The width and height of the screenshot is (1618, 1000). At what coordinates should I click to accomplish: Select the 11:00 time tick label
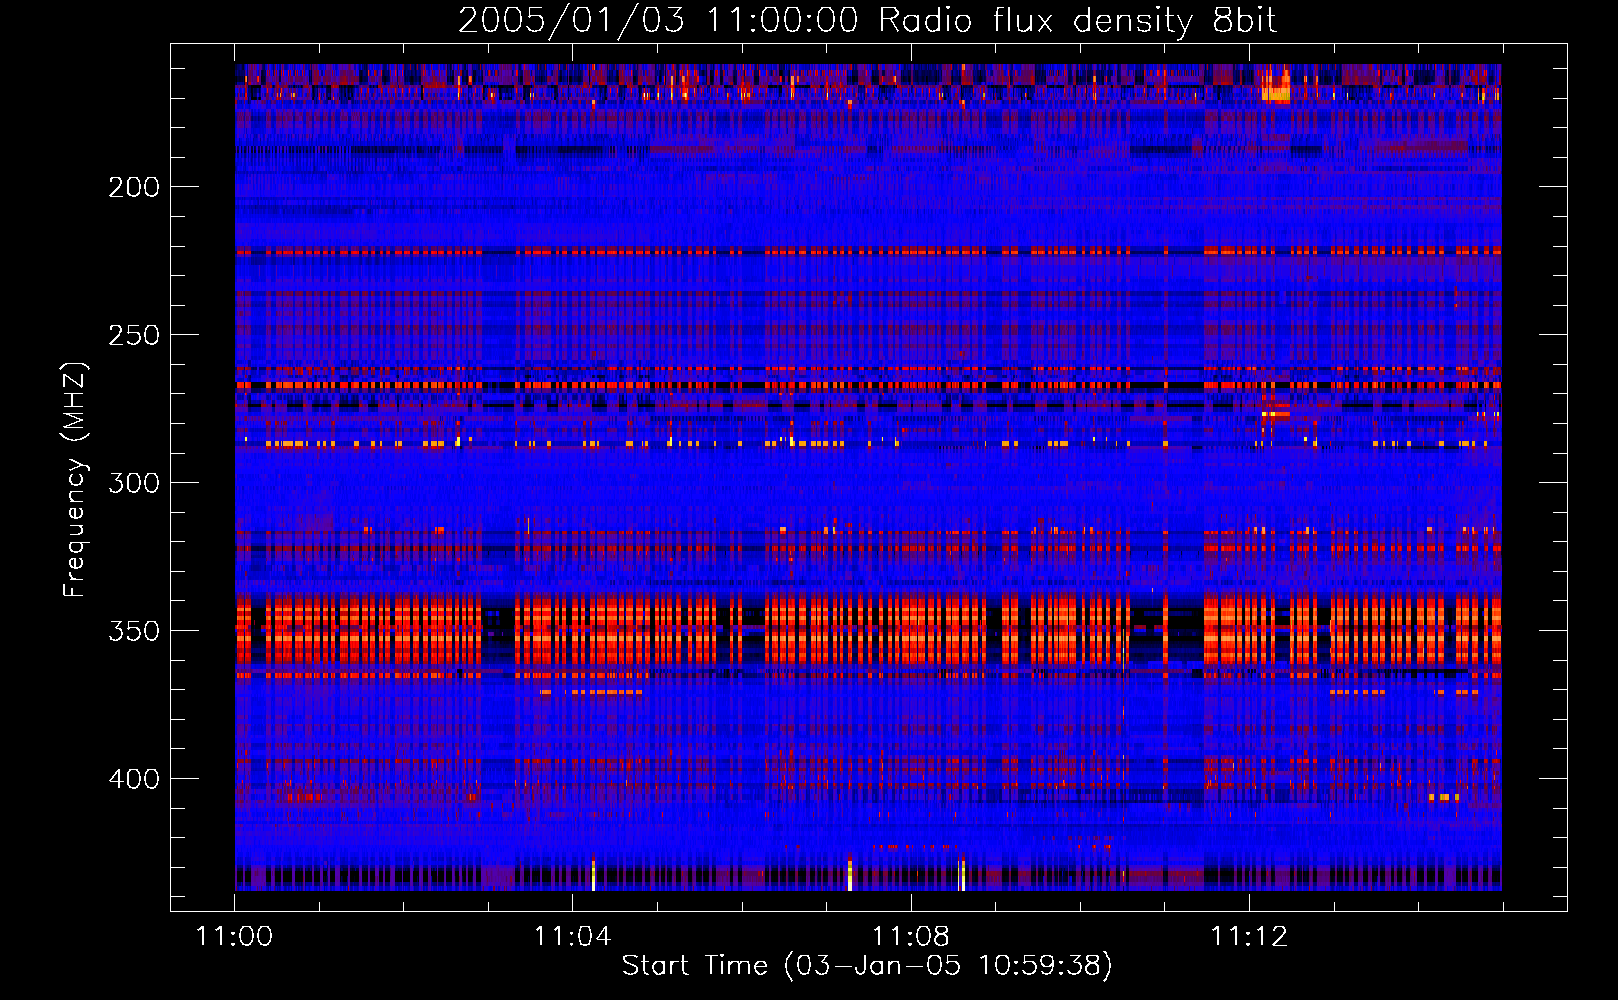click(234, 936)
